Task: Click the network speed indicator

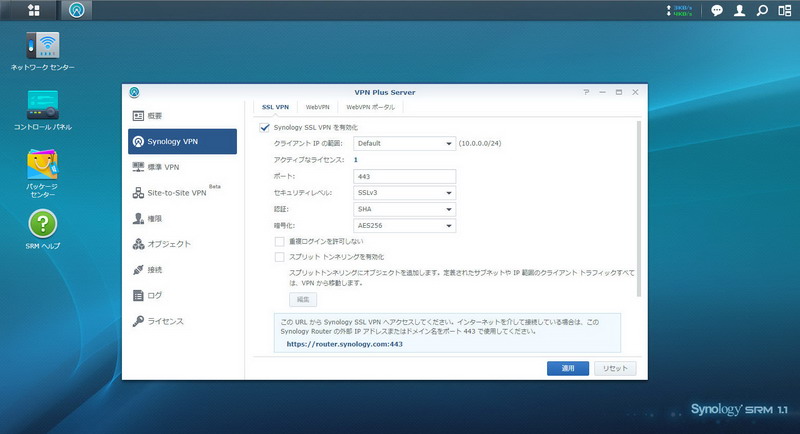Action: point(679,11)
